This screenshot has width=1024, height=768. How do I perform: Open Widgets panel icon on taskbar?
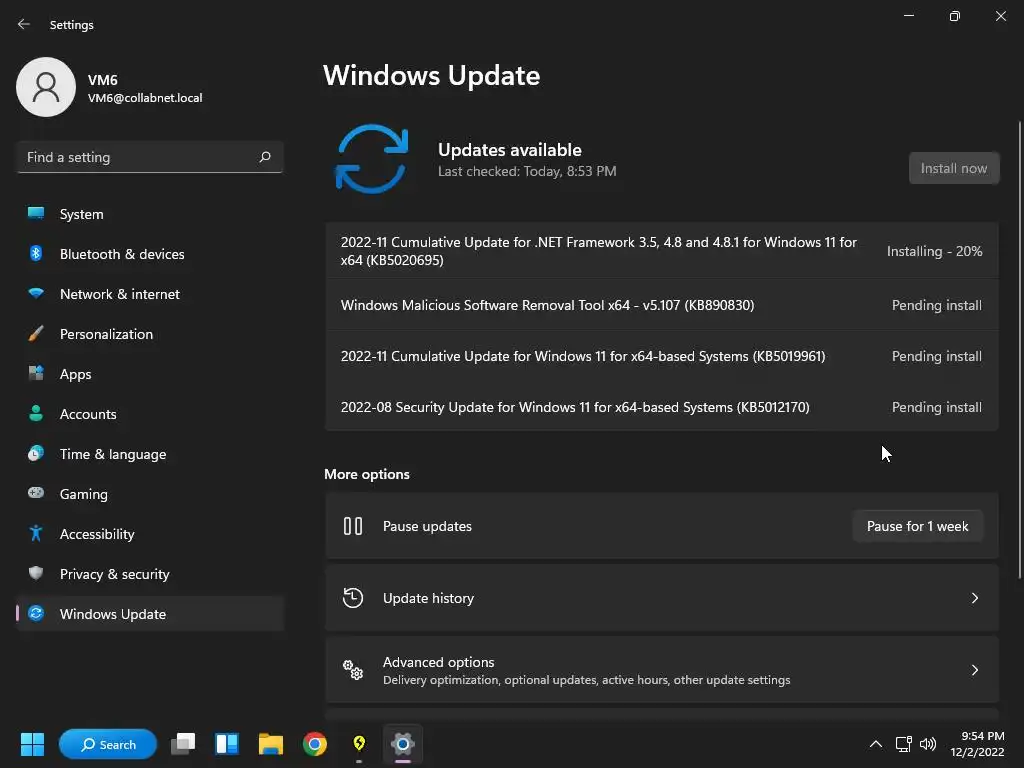coord(227,744)
